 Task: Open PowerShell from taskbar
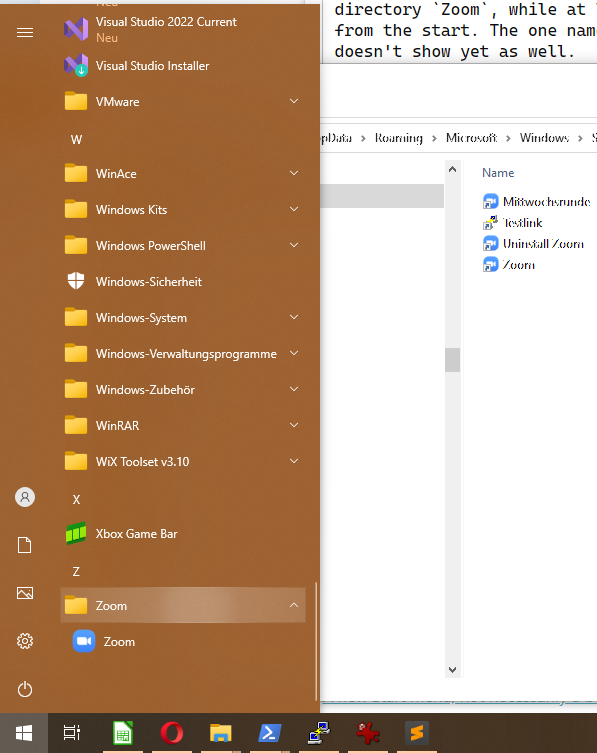tap(270, 733)
